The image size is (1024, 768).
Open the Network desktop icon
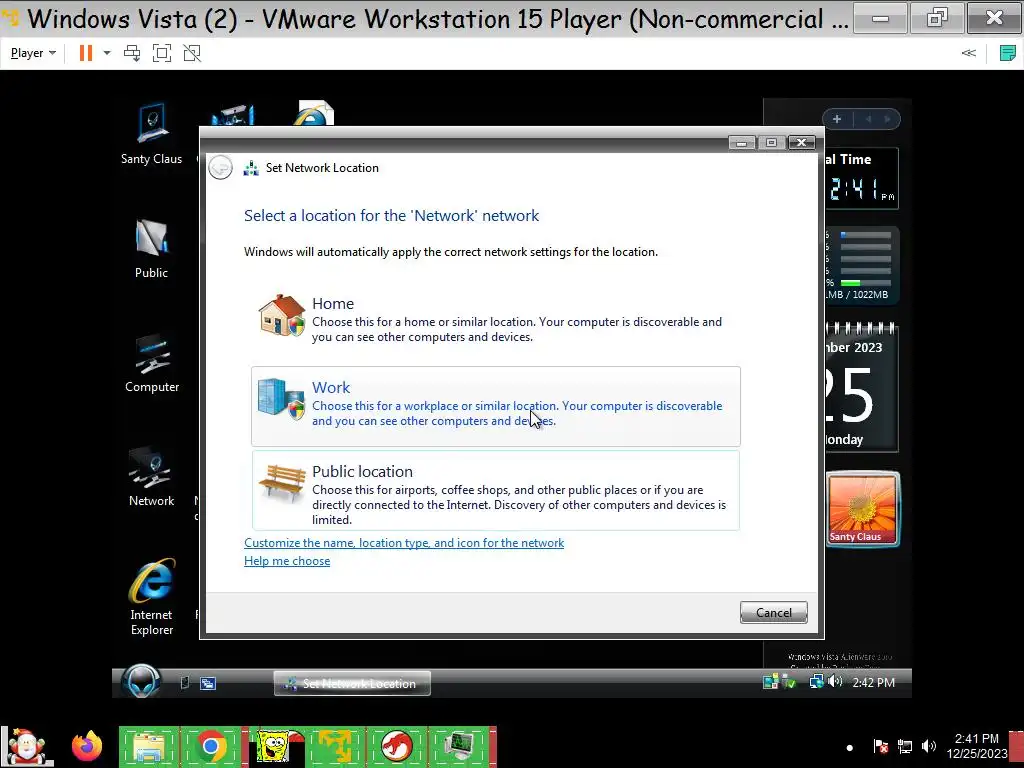click(152, 477)
